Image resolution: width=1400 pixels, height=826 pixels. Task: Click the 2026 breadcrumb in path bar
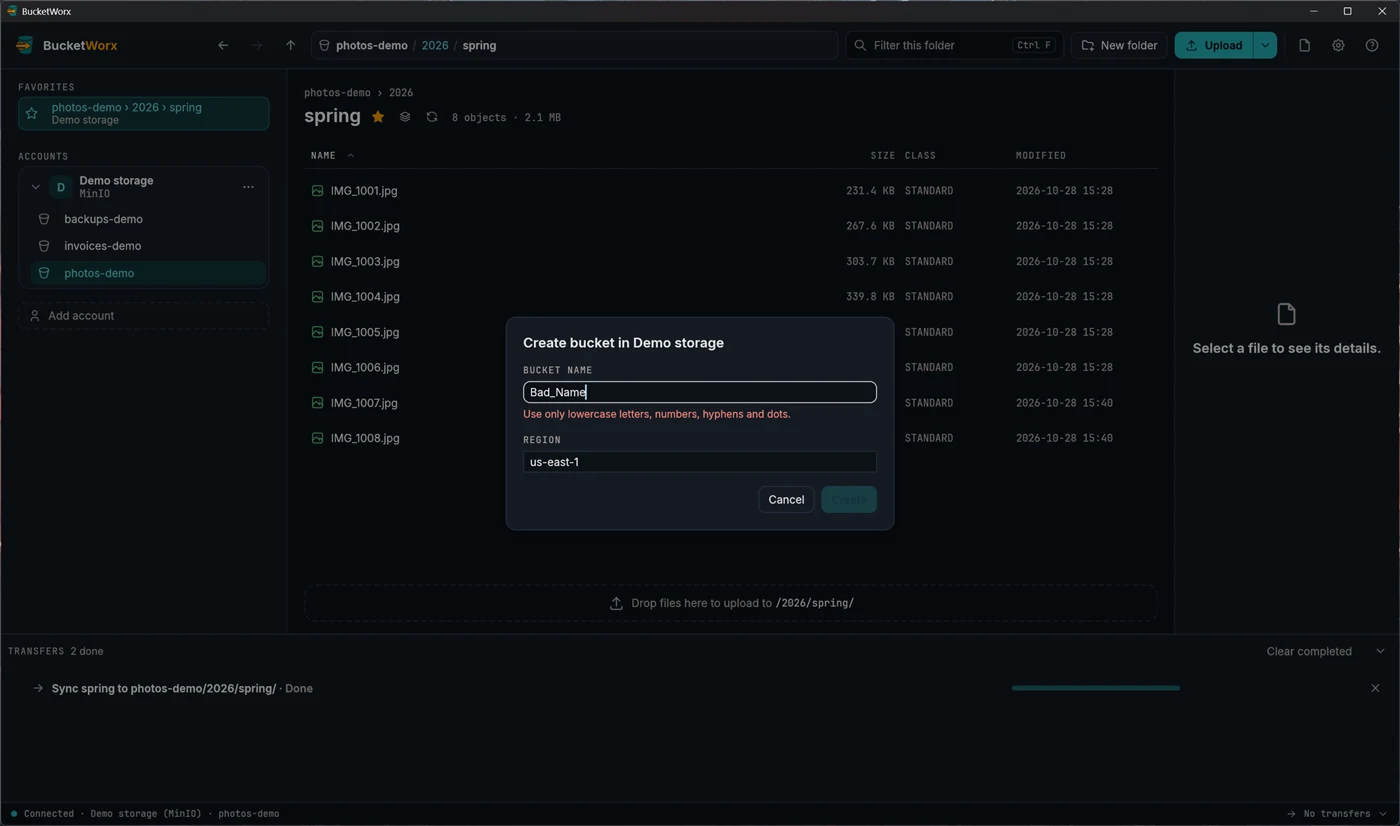point(435,45)
